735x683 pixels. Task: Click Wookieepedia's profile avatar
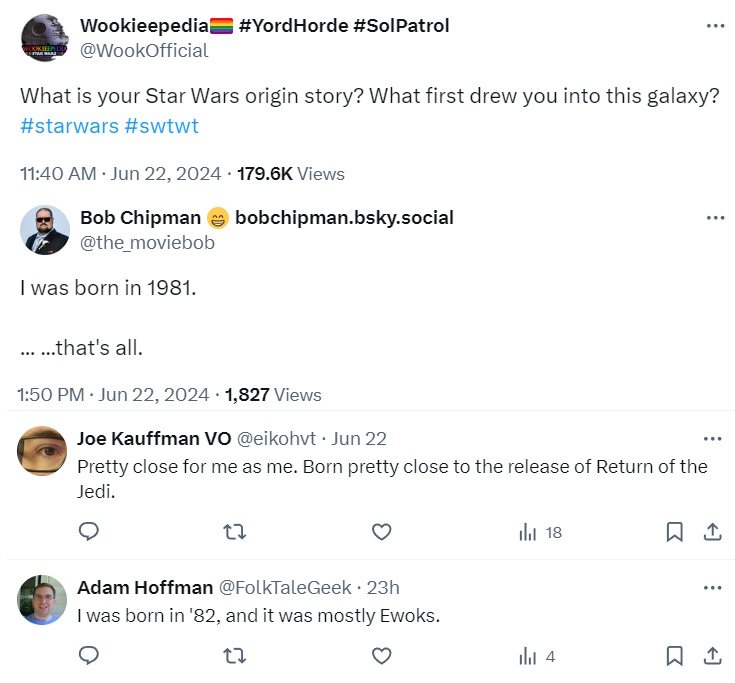(45, 39)
